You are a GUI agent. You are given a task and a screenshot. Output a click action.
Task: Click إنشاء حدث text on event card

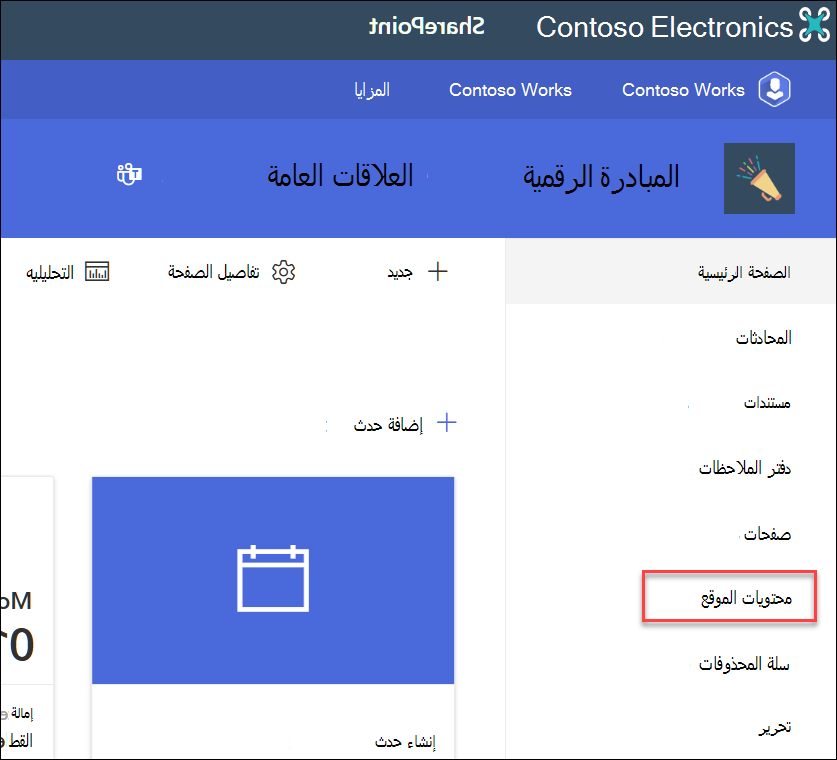tap(405, 742)
